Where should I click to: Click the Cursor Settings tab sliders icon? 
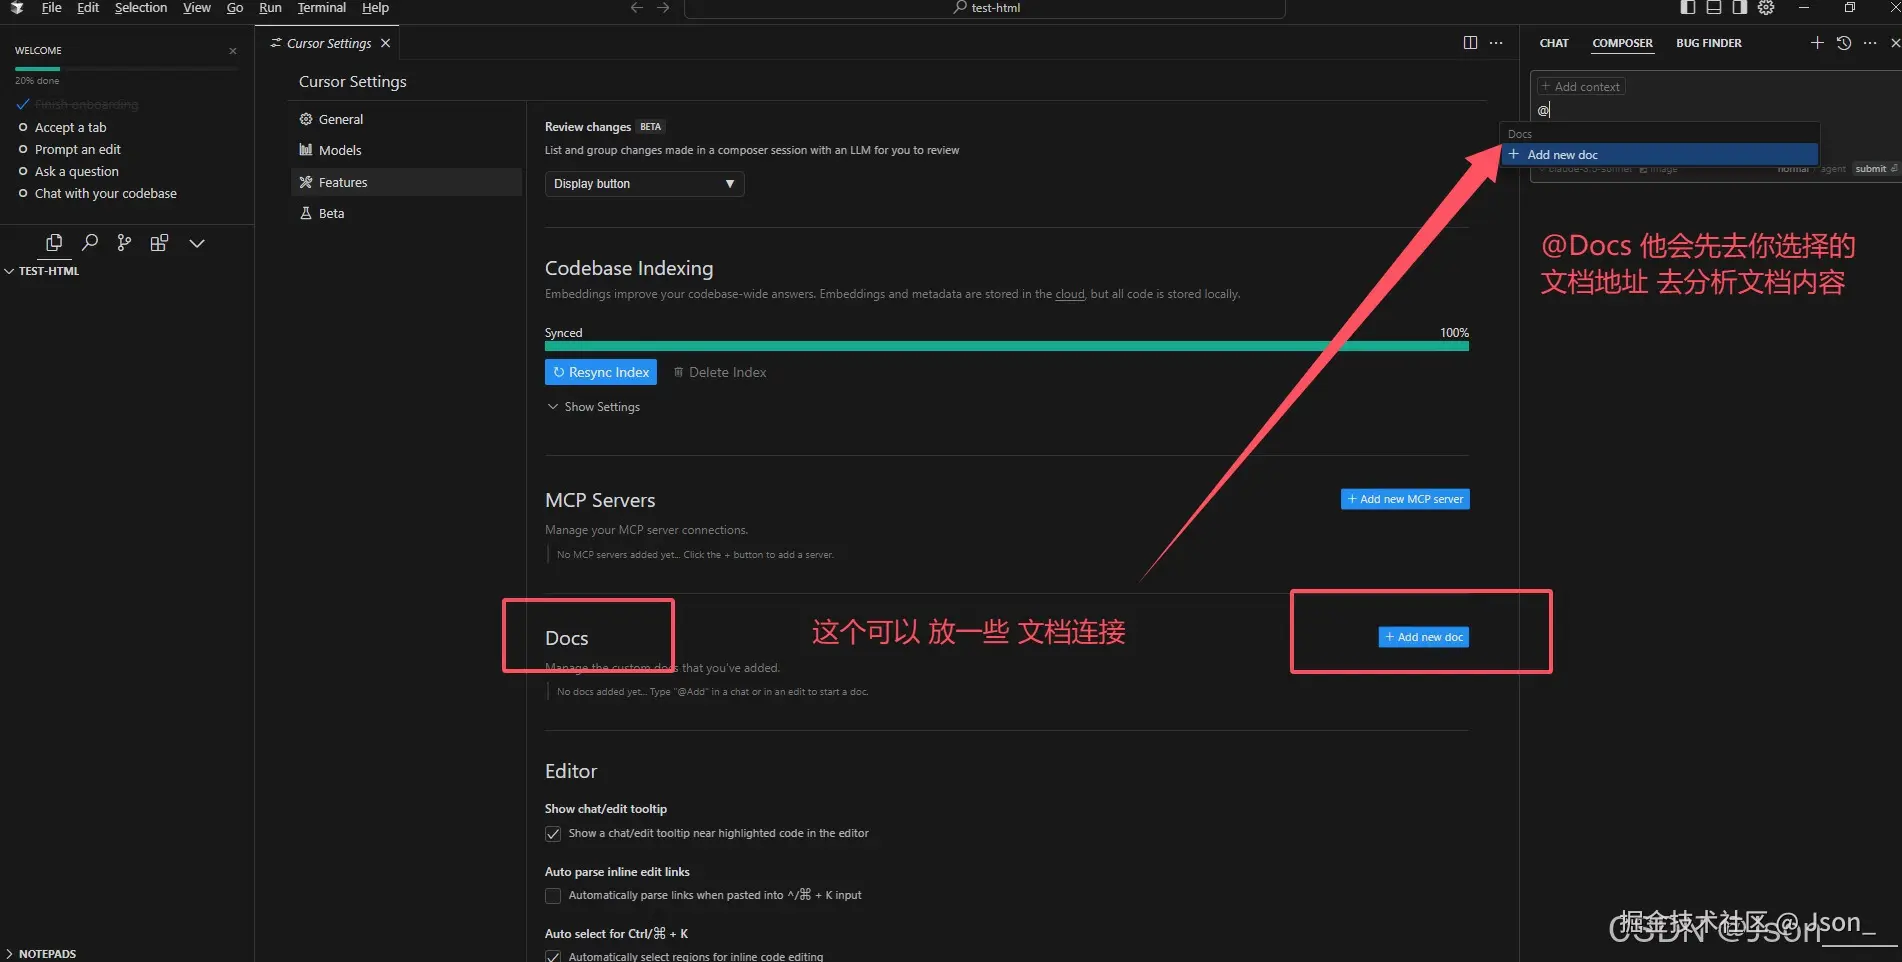[276, 43]
